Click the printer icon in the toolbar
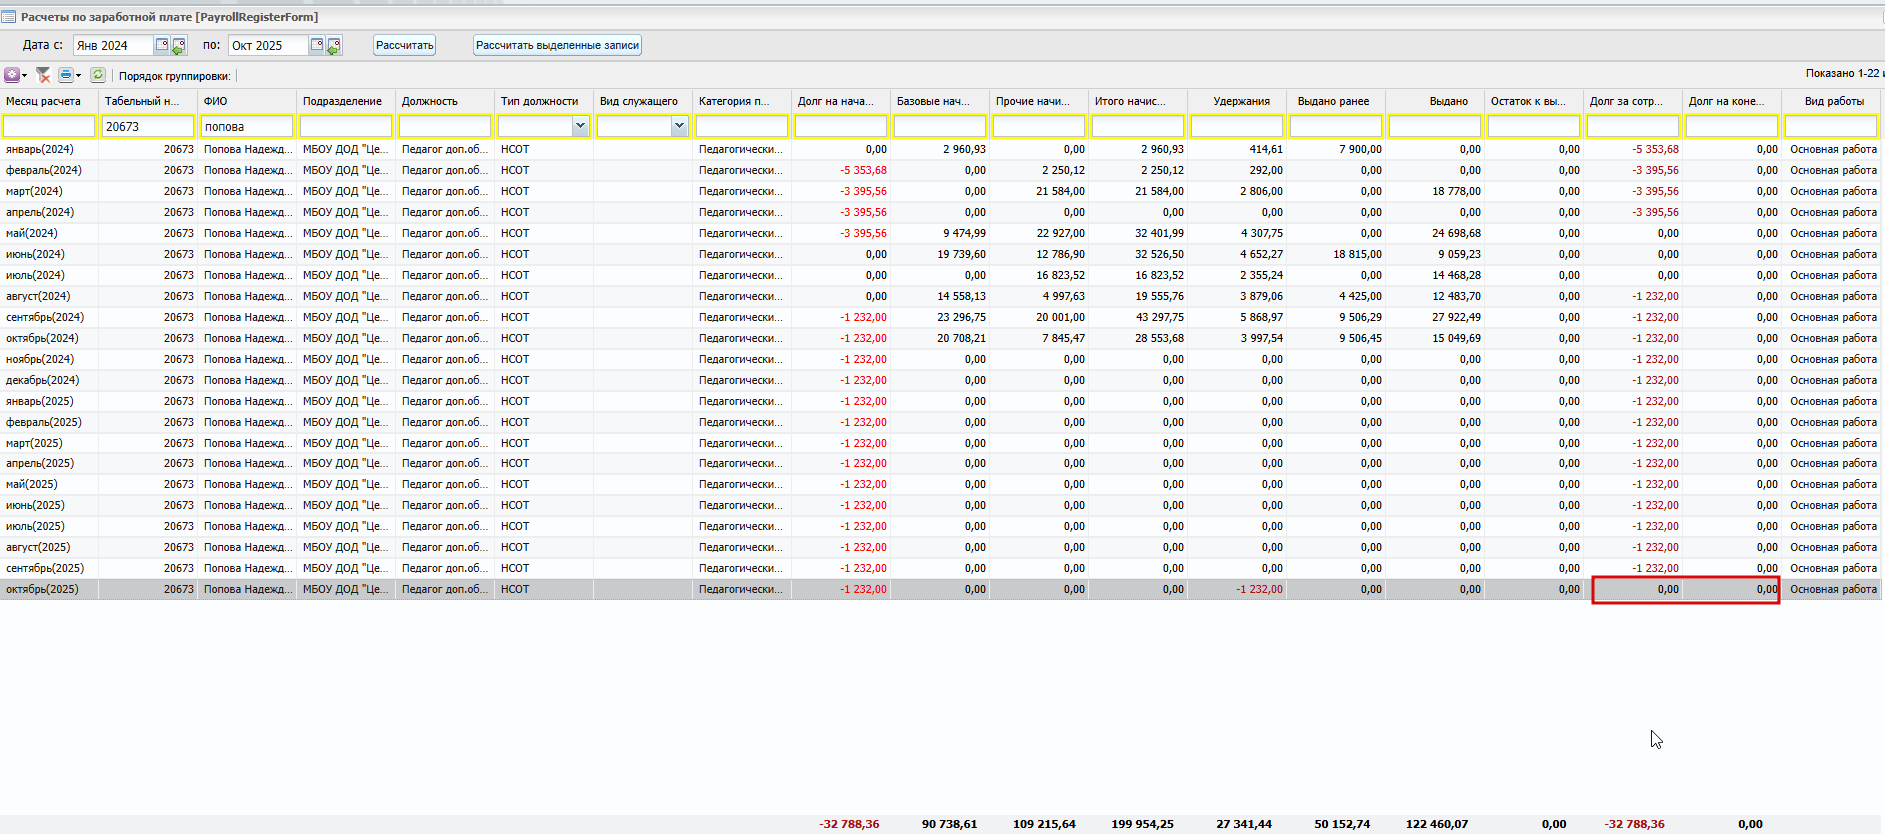 coord(65,75)
